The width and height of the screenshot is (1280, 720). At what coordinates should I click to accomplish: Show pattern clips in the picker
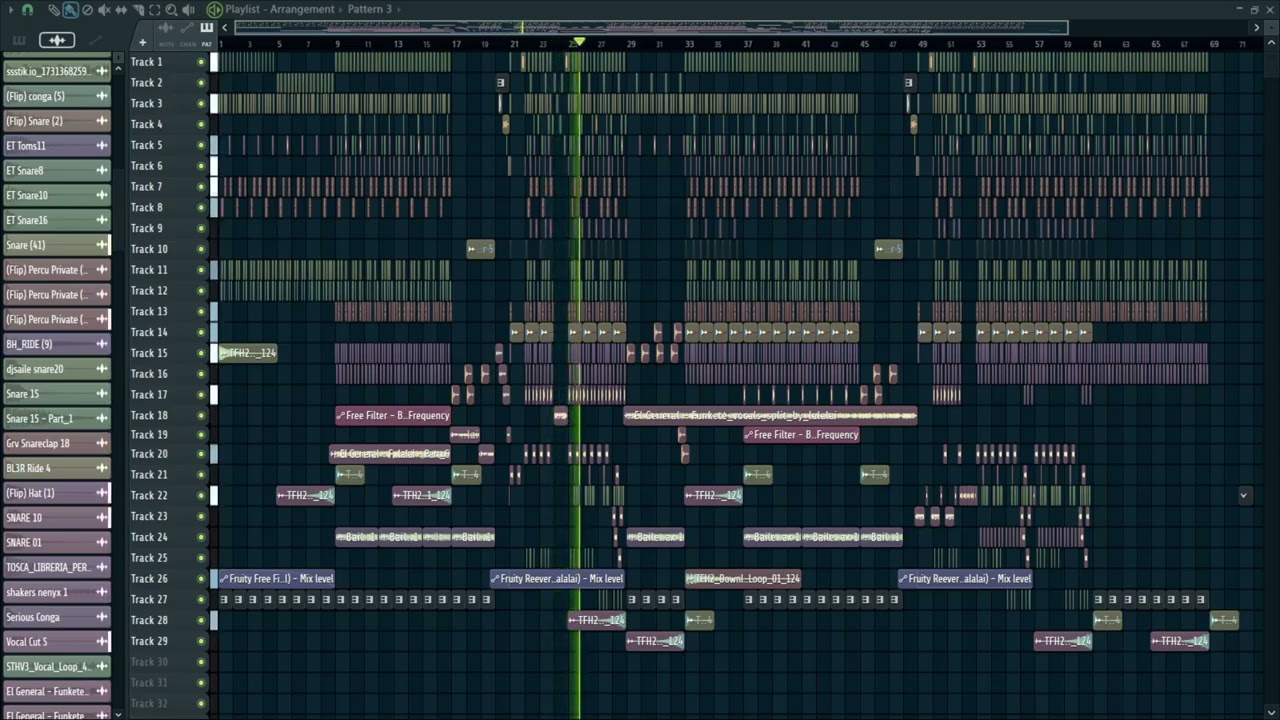tap(19, 40)
